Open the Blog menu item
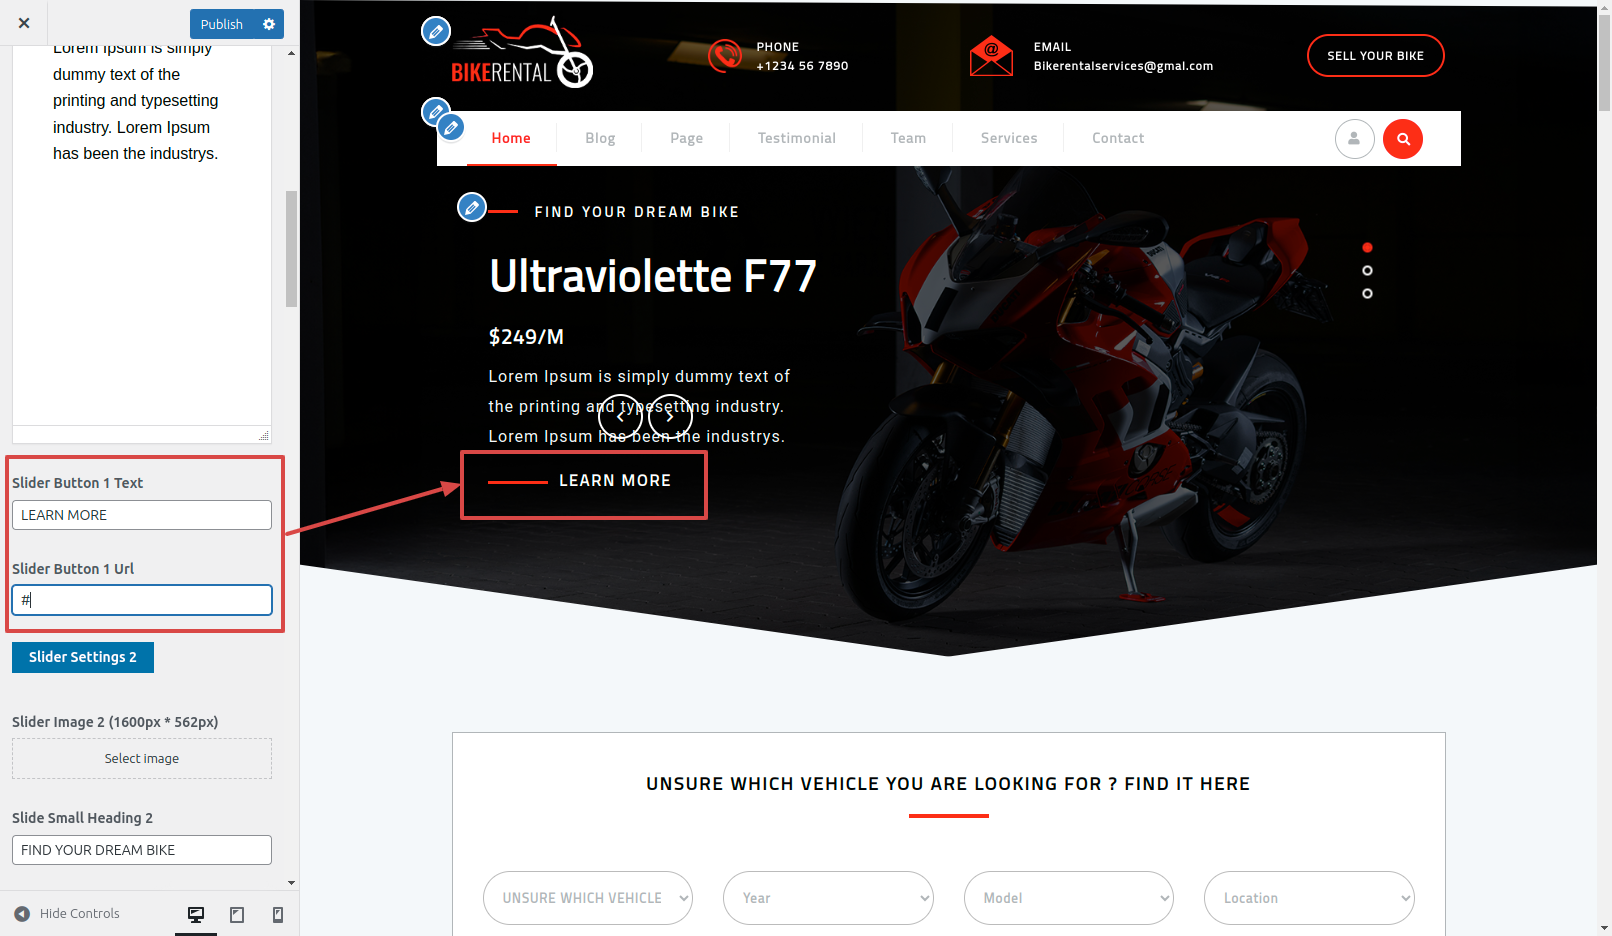Viewport: 1612px width, 936px height. coord(600,138)
